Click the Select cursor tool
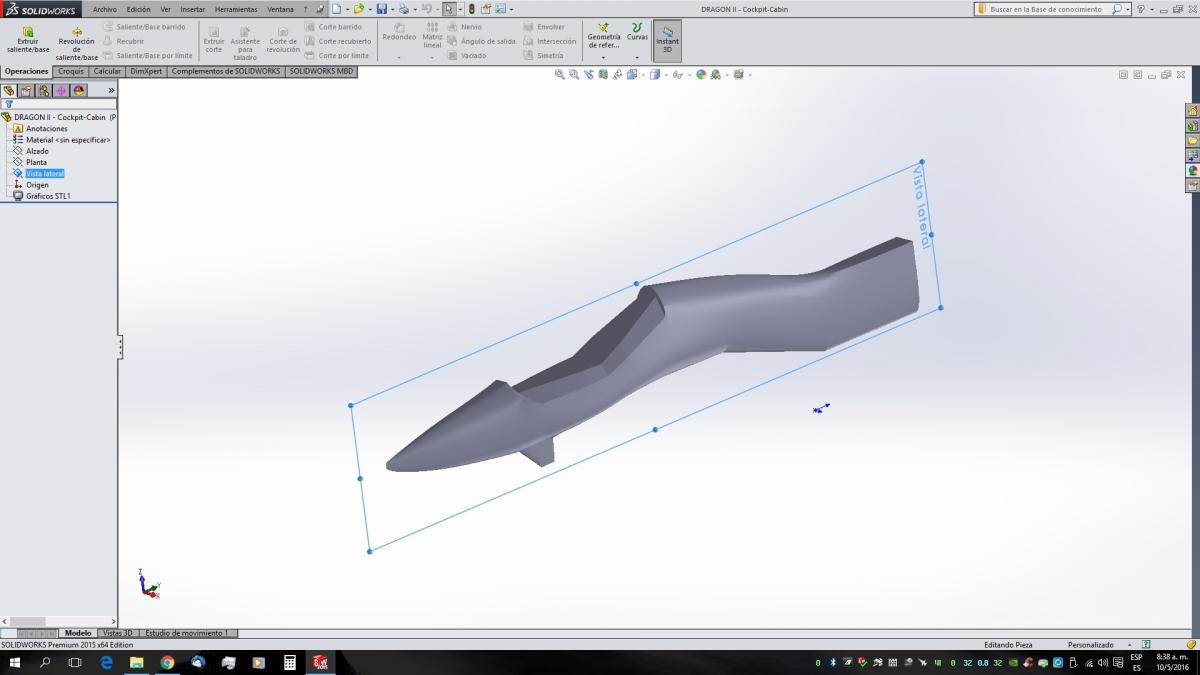Screen dimensions: 1200x675 tap(449, 9)
